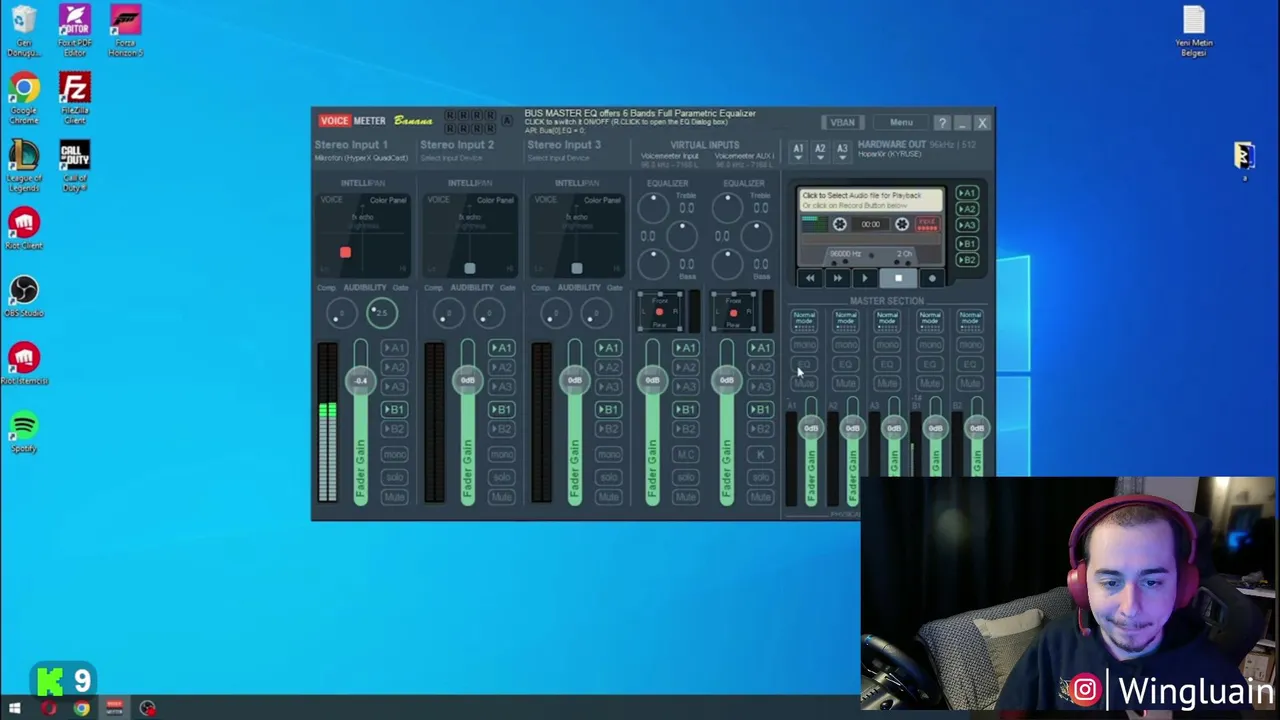Click to select audio file for playback

point(871,200)
